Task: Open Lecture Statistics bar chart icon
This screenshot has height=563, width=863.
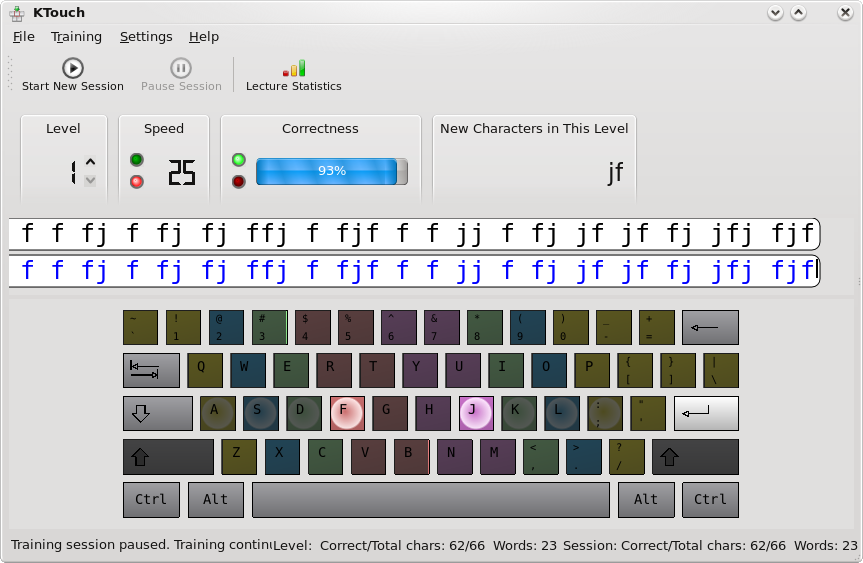Action: [293, 68]
